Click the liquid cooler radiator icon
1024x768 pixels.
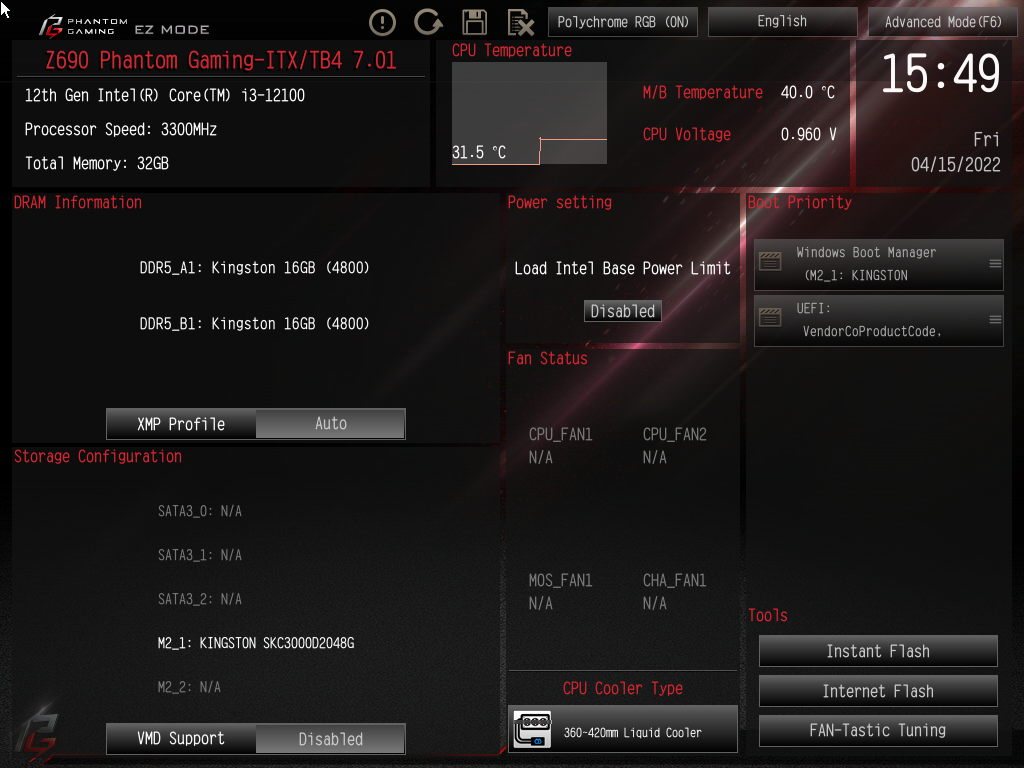(x=532, y=729)
